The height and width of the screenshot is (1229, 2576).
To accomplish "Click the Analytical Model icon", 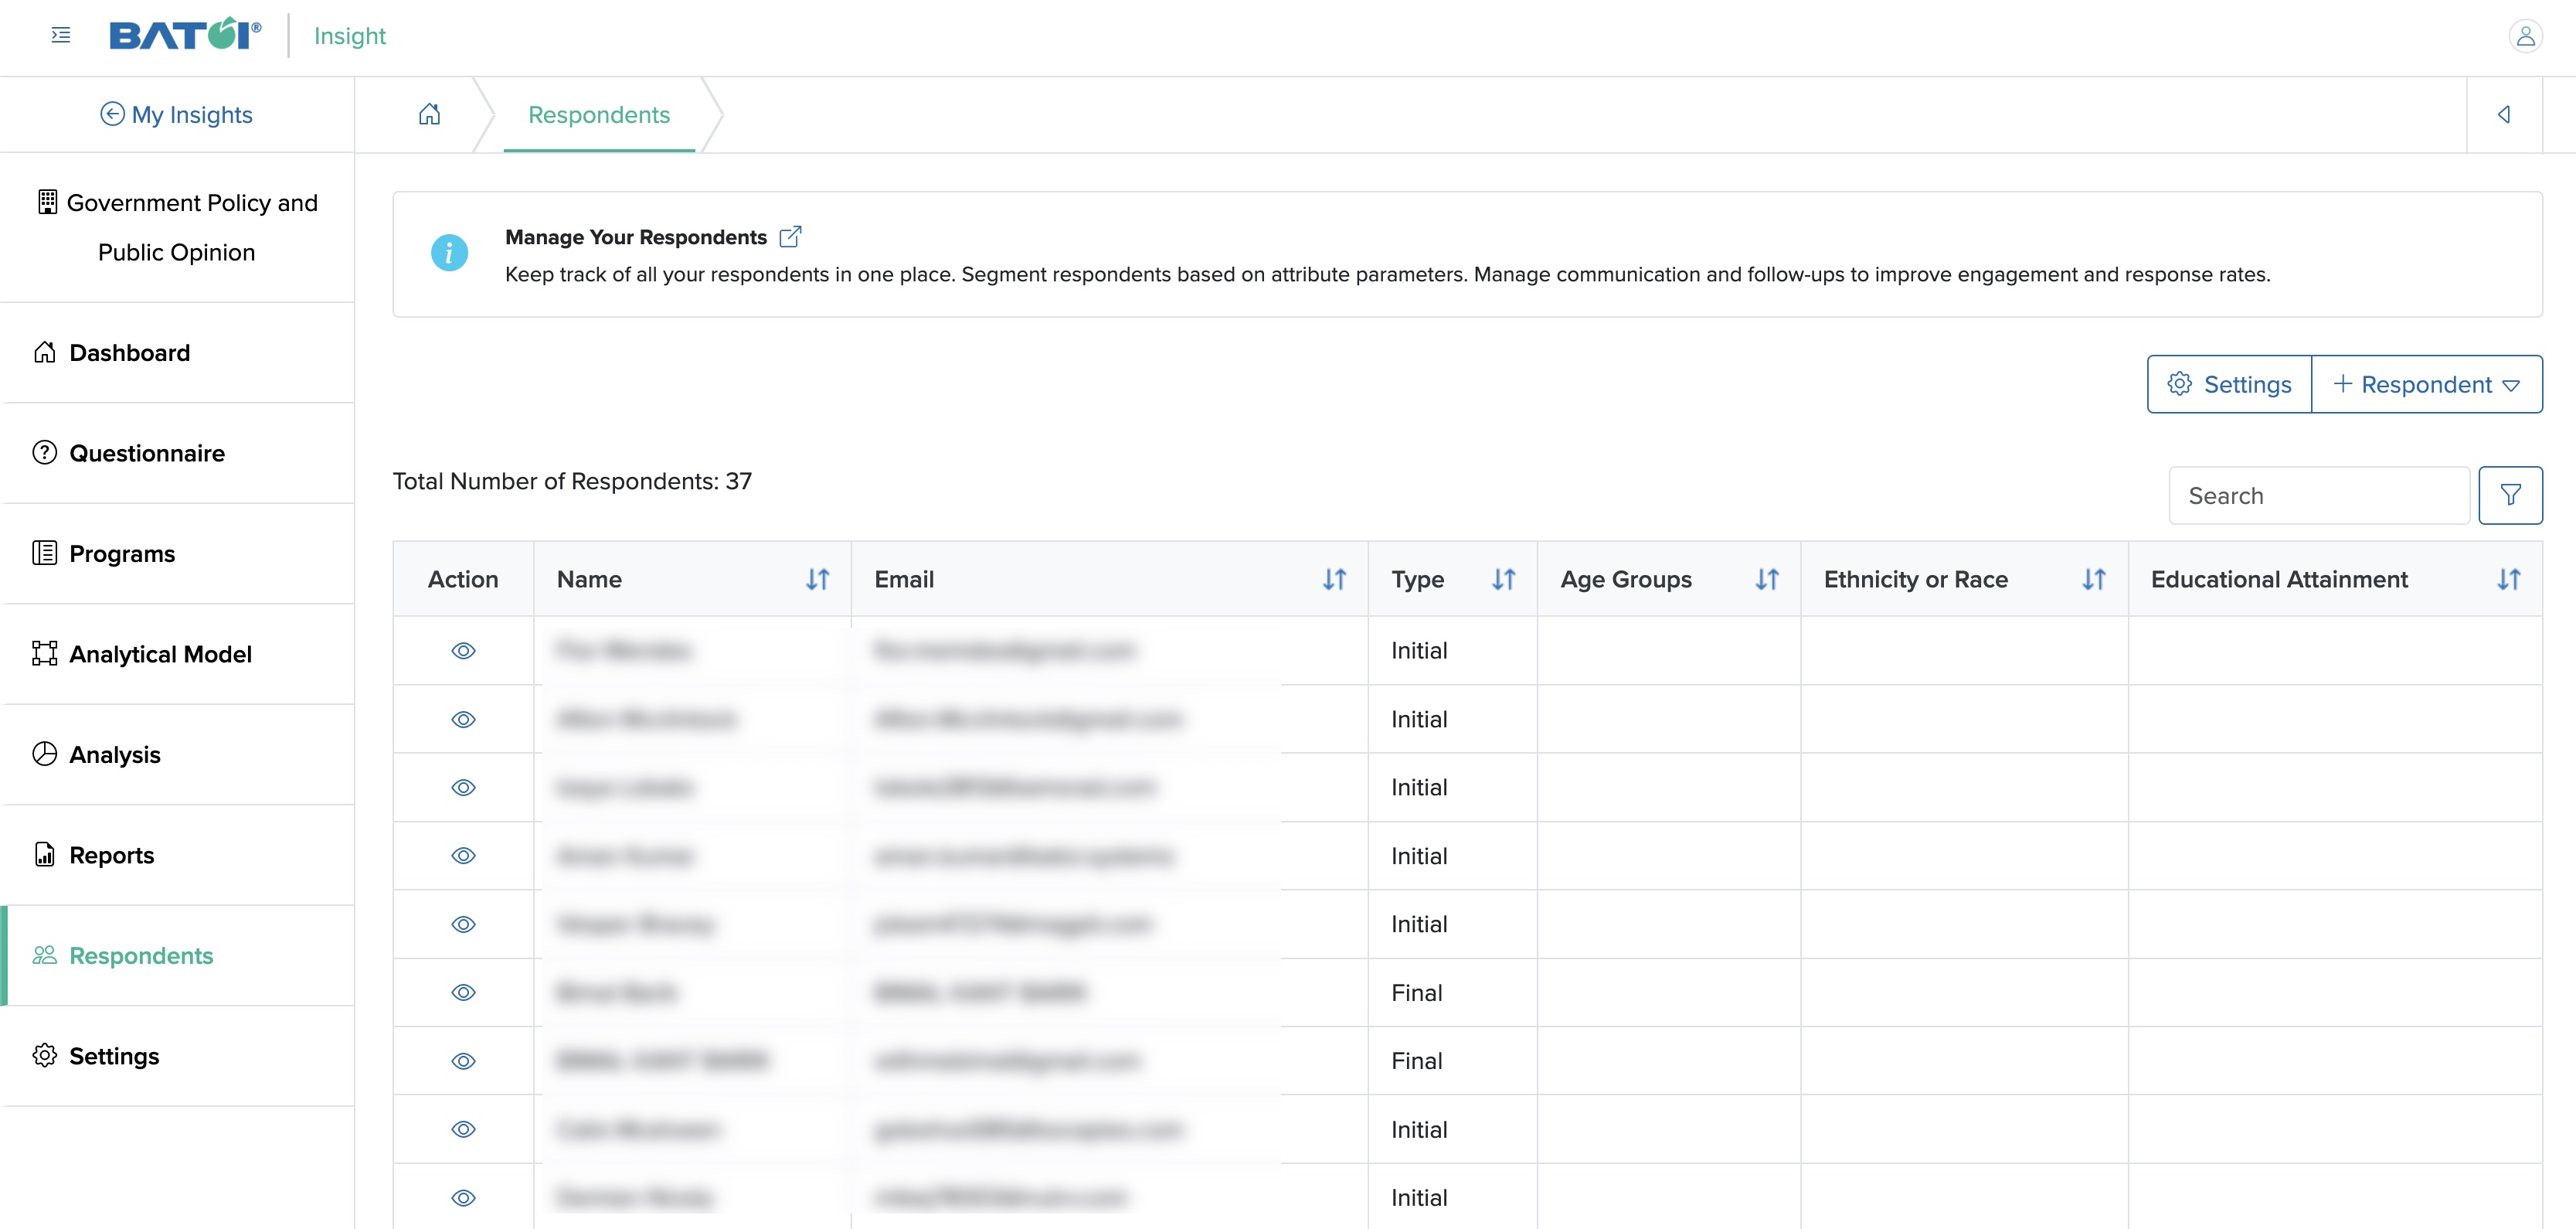I will click(45, 654).
